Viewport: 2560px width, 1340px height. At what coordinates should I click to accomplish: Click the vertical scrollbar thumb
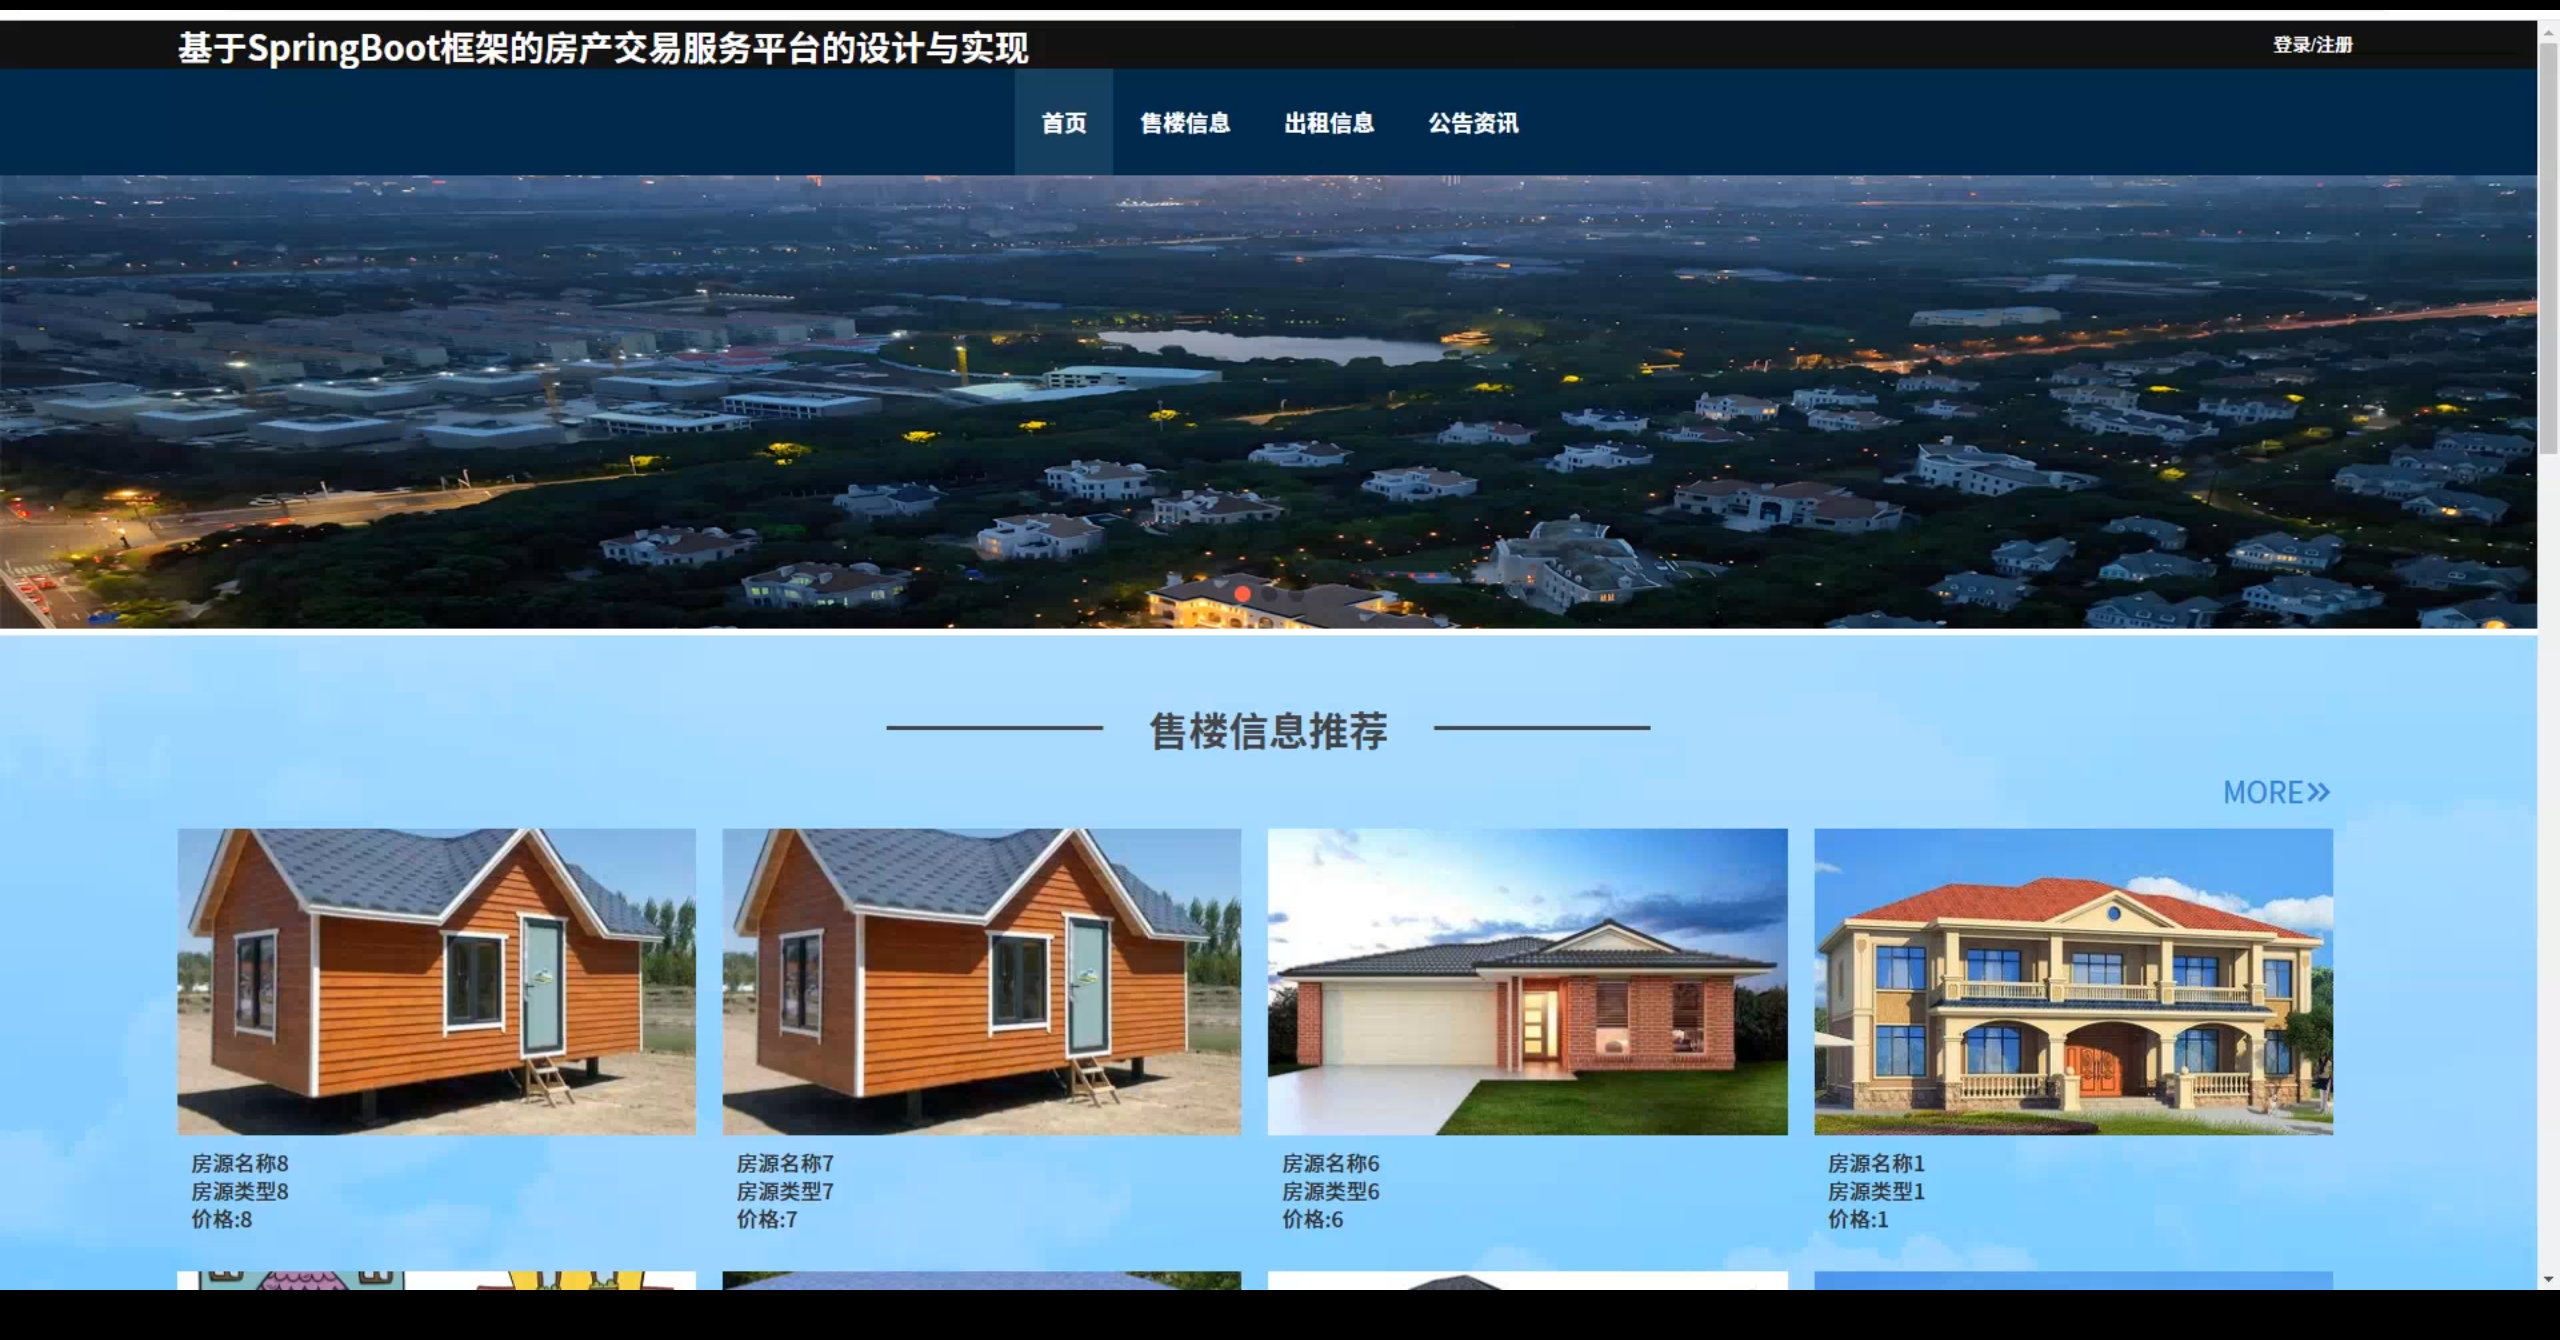[x=2548, y=250]
